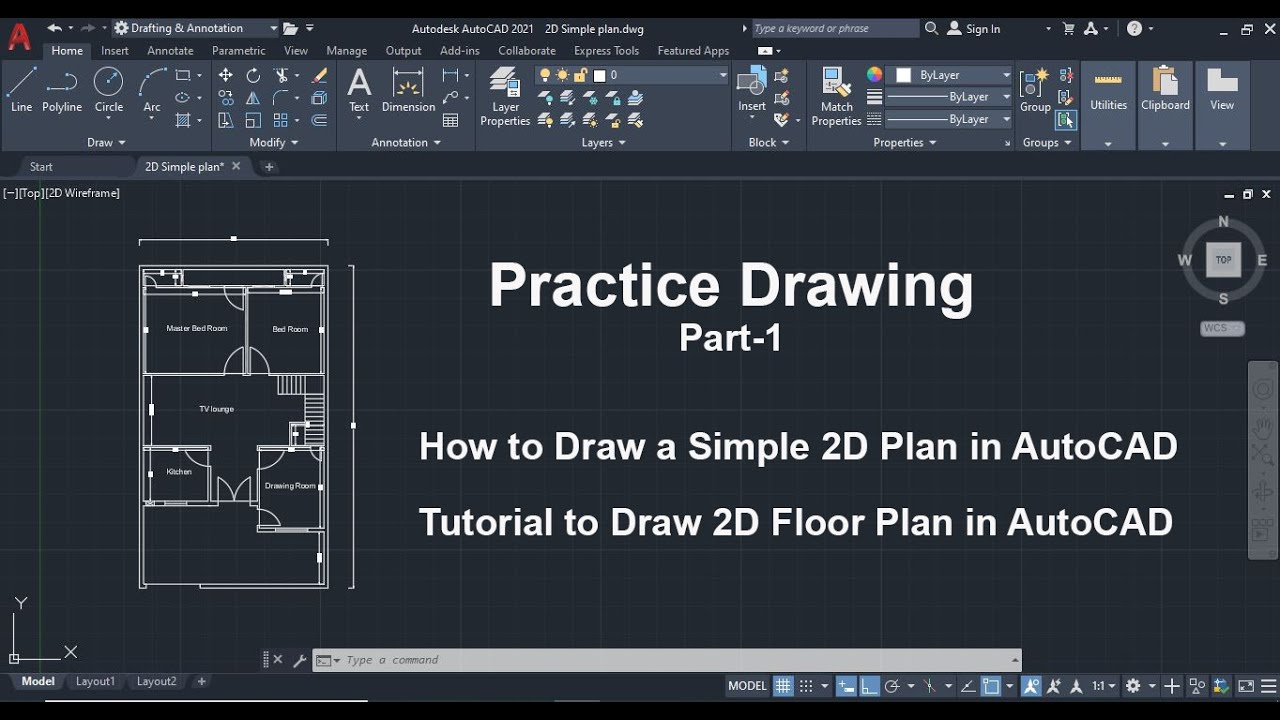1280x720 pixels.
Task: Toggle dynamic input in status bar
Action: 846,686
